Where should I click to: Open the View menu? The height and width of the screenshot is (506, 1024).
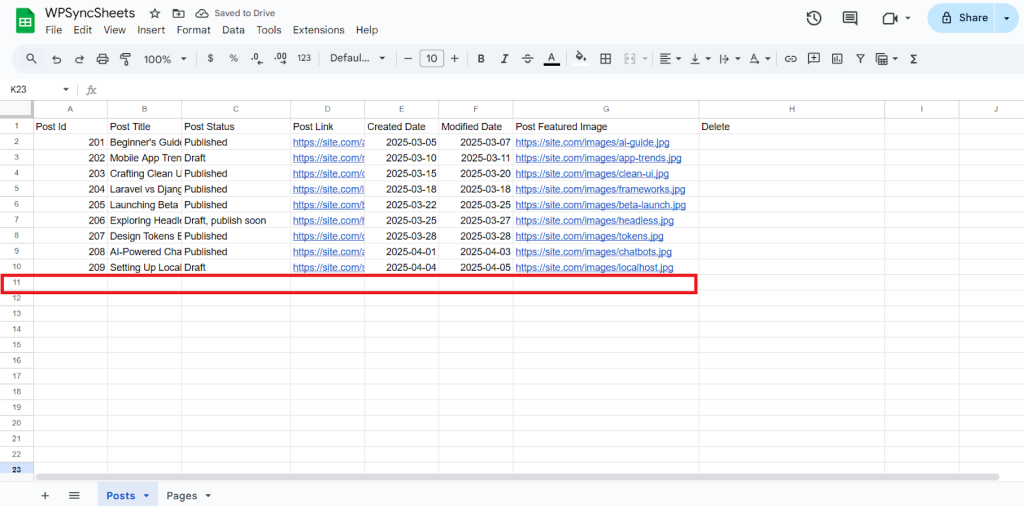pyautogui.click(x=114, y=30)
